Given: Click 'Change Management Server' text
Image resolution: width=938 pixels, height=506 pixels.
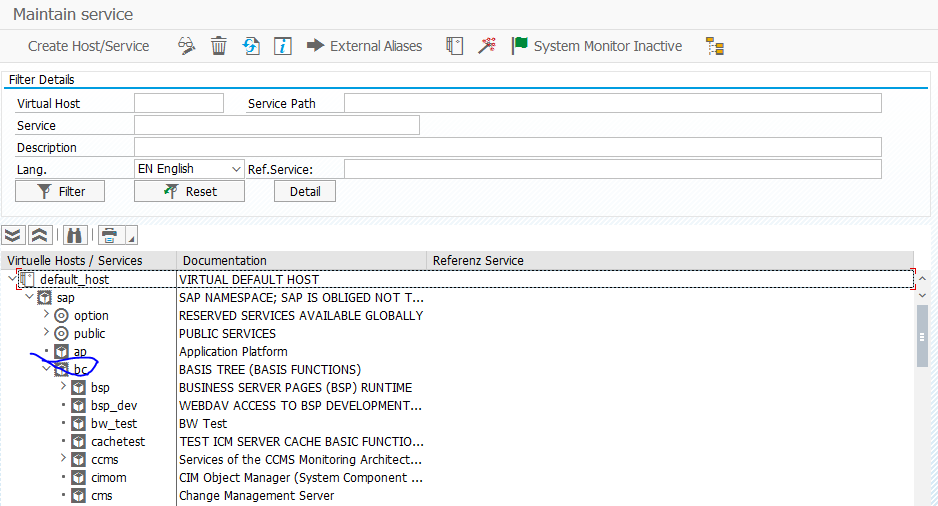Looking at the screenshot, I should 257,495.
